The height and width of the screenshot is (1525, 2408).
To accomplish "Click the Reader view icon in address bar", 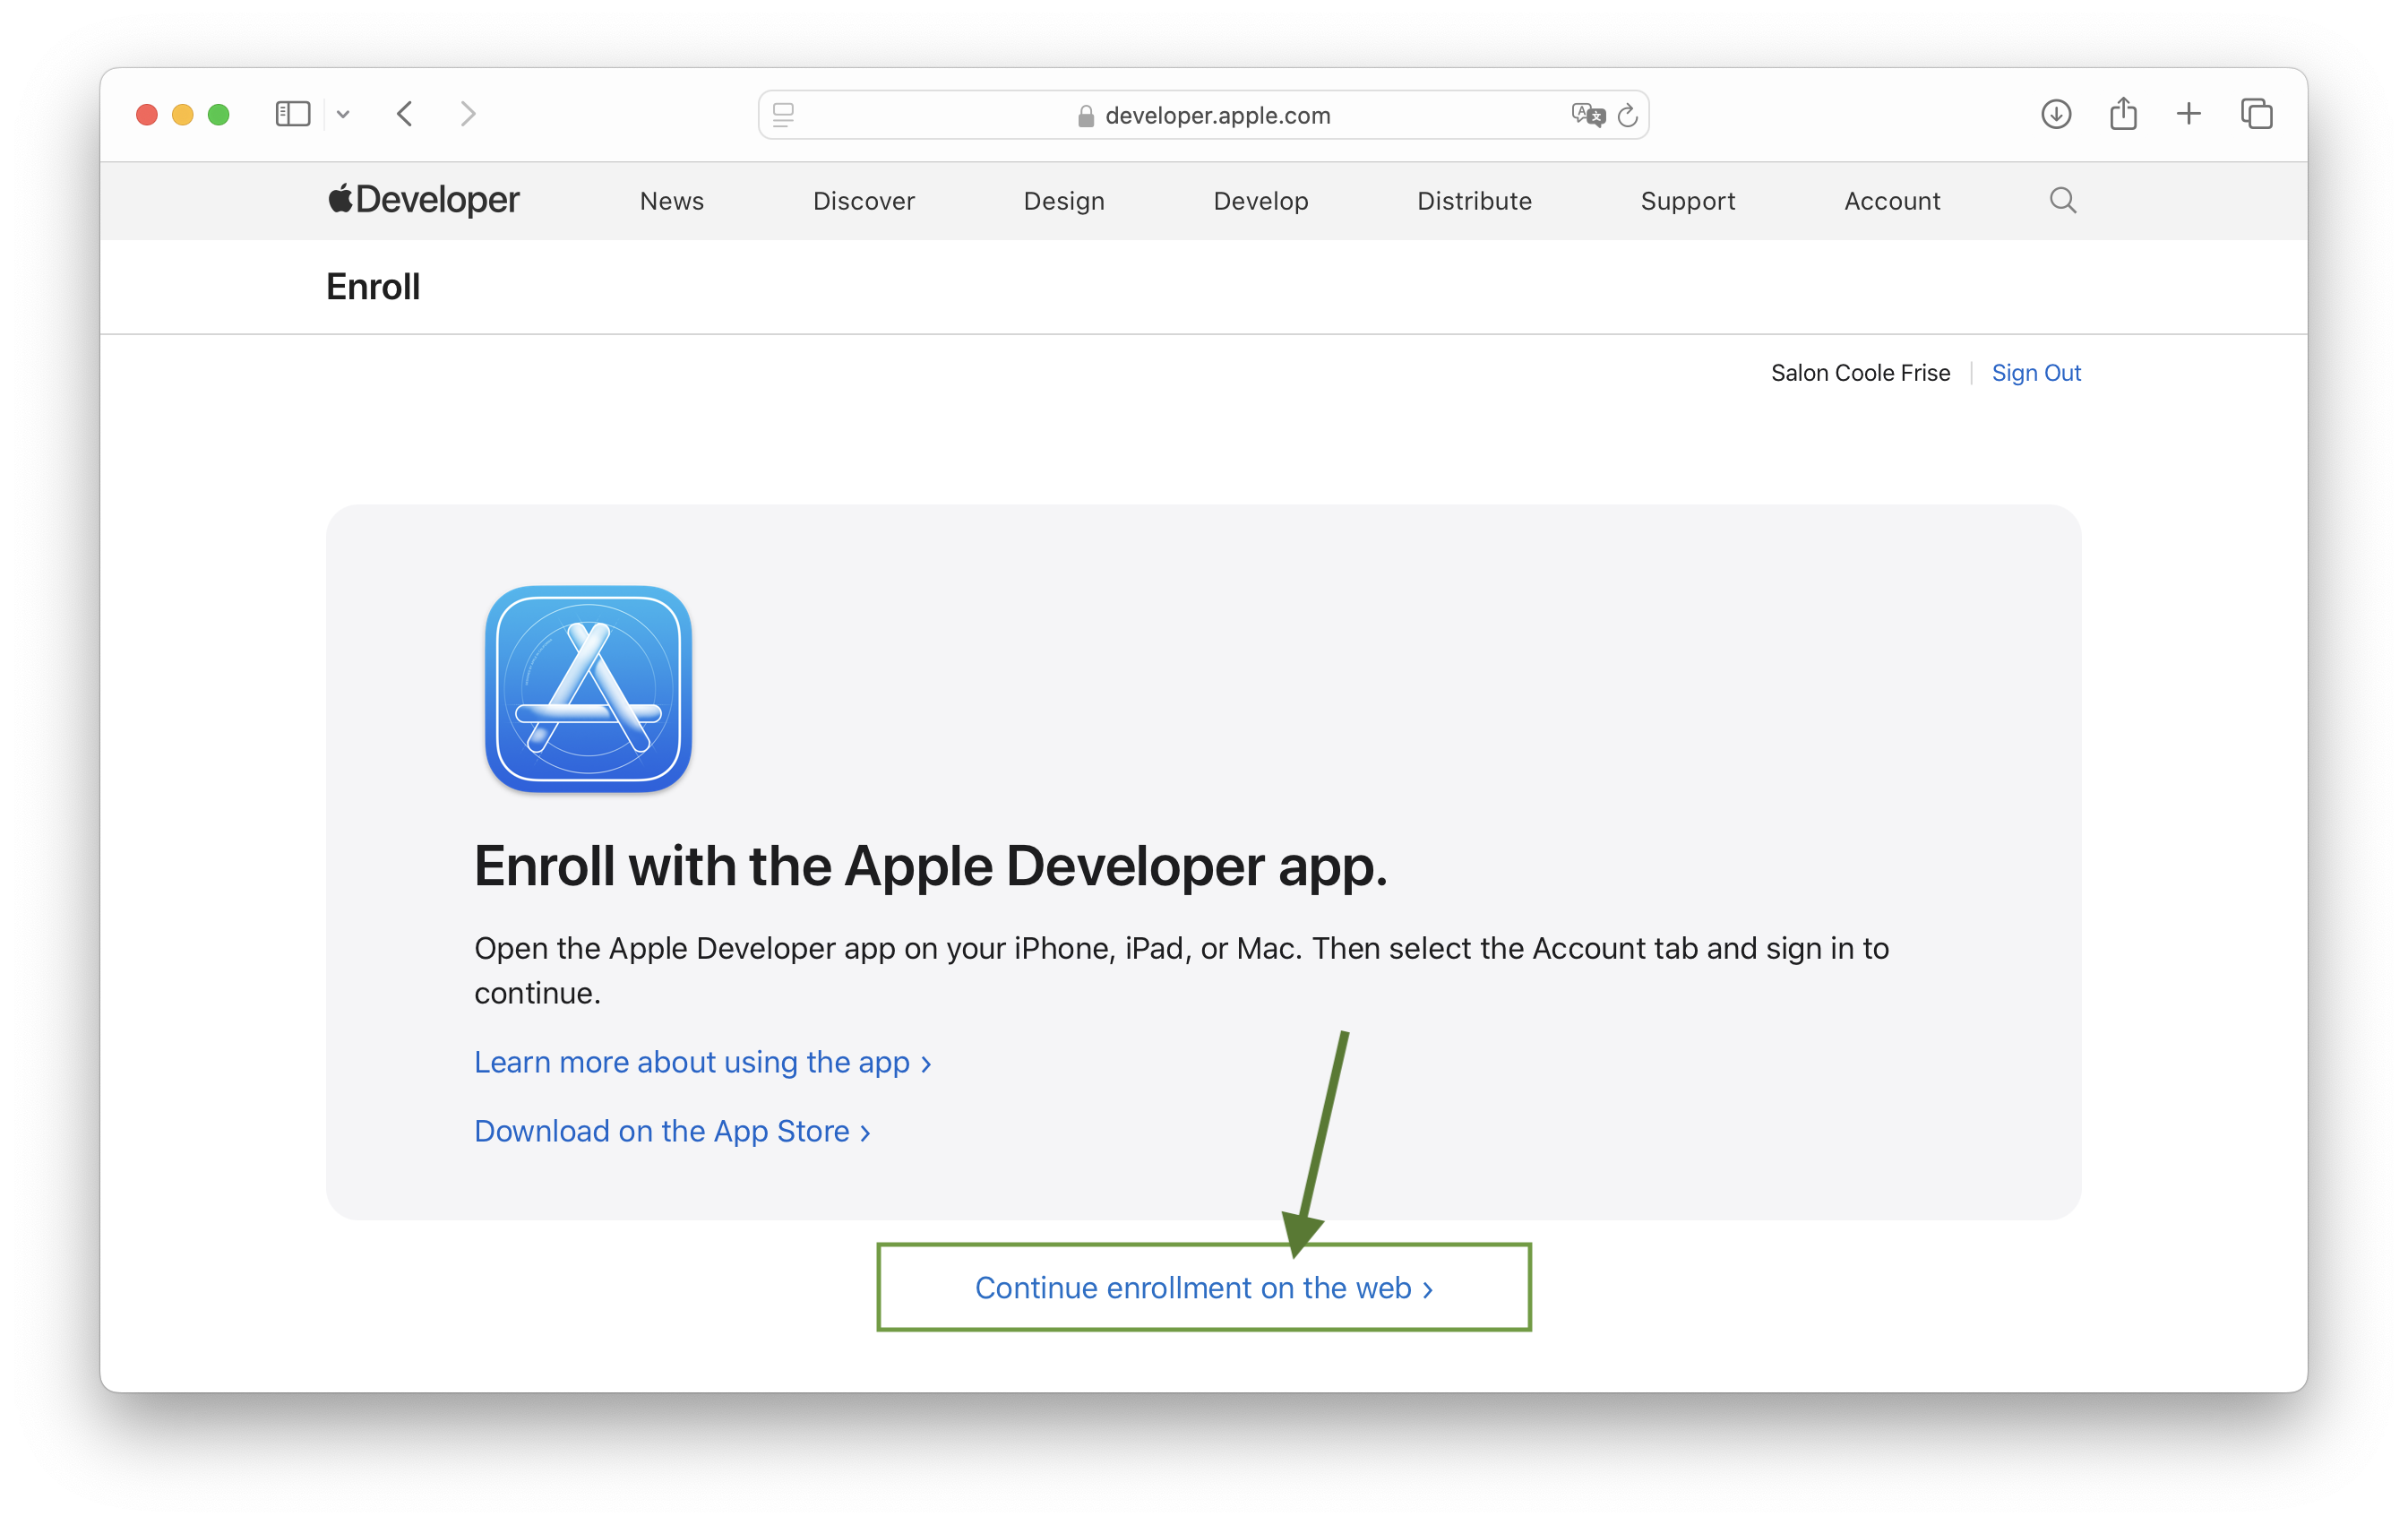I will click(x=783, y=115).
